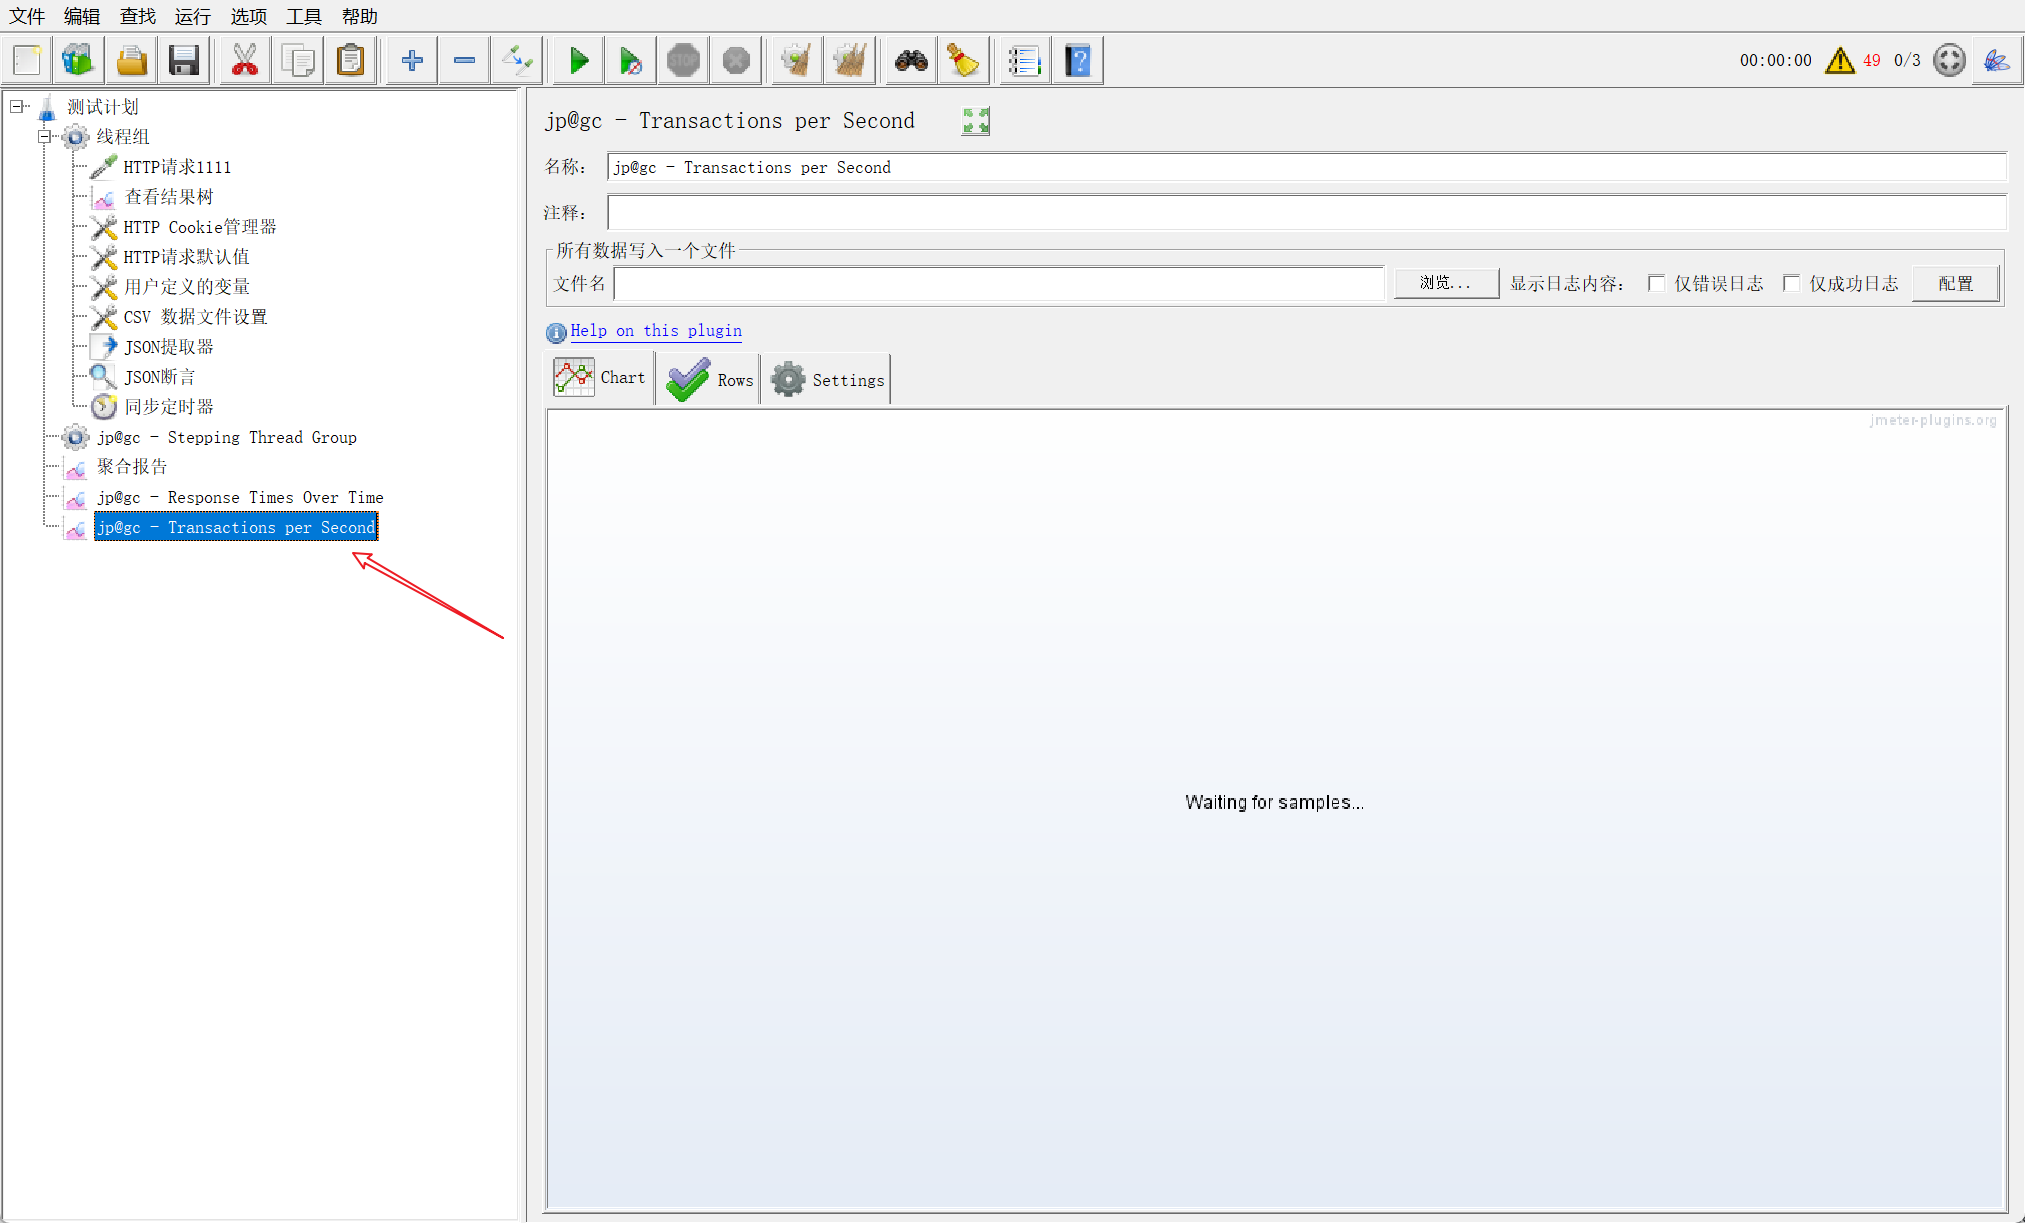
Task: Collapse the 线程组 tree node
Action: click(x=45, y=136)
